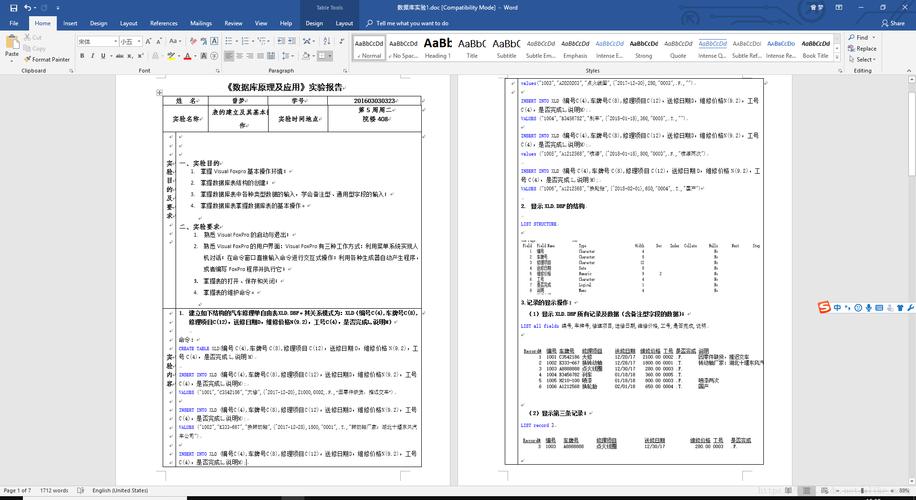Click the Numbering list icon
This screenshot has width=916, height=500.
pyautogui.click(x=245, y=41)
